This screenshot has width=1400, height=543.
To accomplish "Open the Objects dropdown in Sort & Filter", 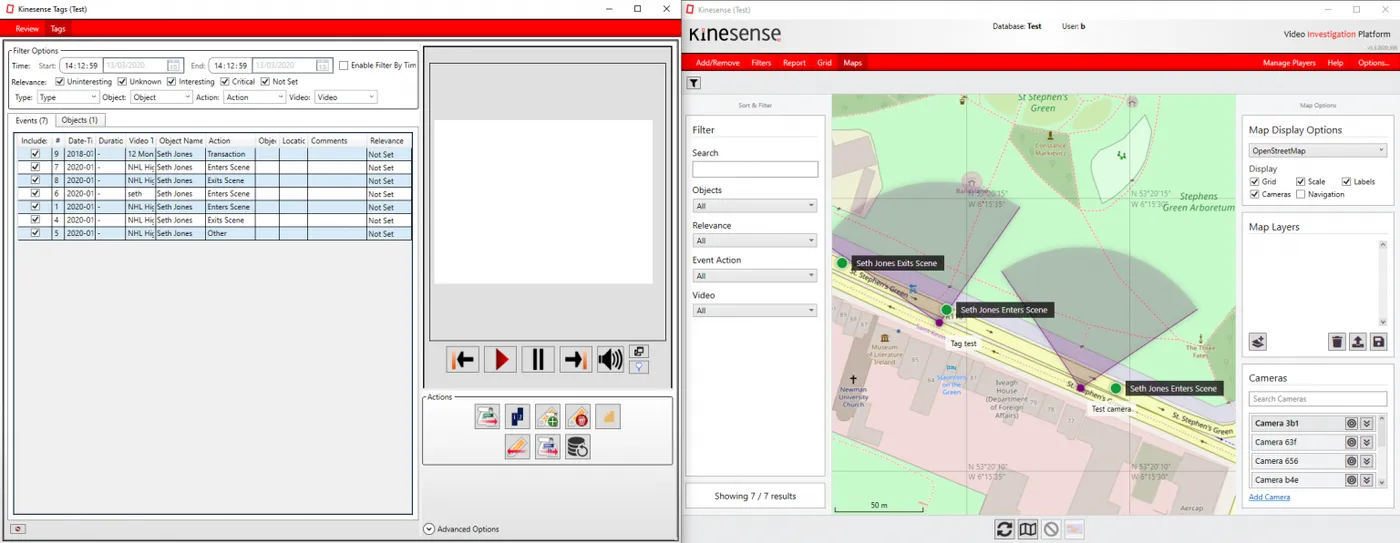I will pyautogui.click(x=755, y=206).
